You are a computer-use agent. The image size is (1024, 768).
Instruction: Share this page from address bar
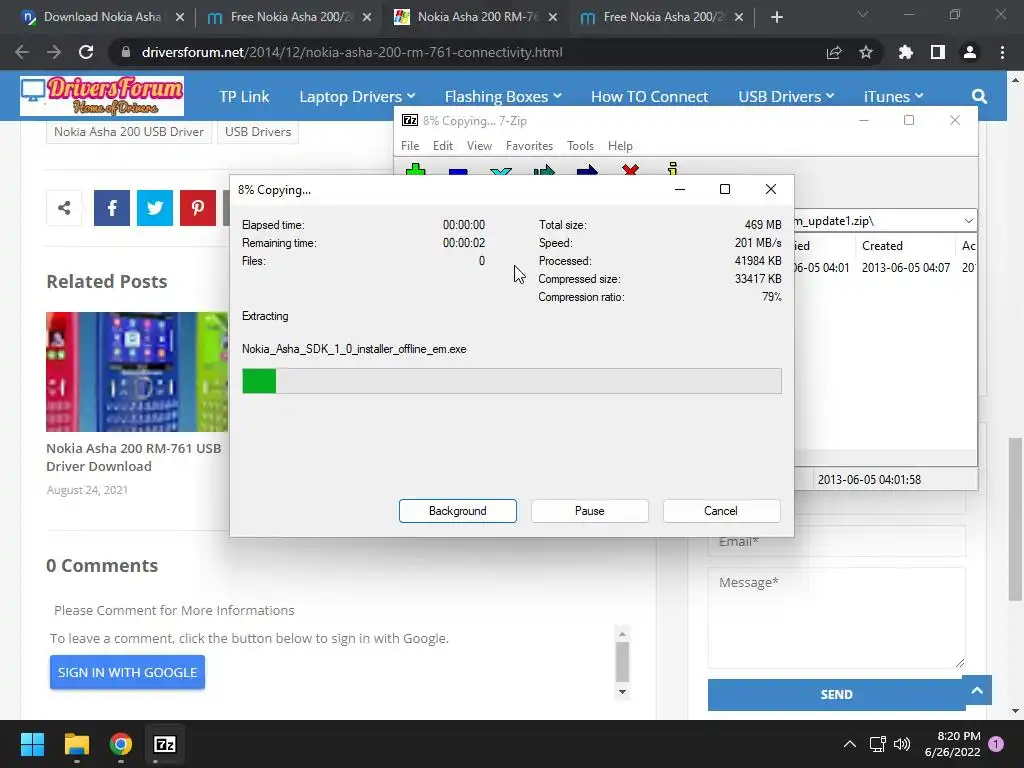[834, 52]
